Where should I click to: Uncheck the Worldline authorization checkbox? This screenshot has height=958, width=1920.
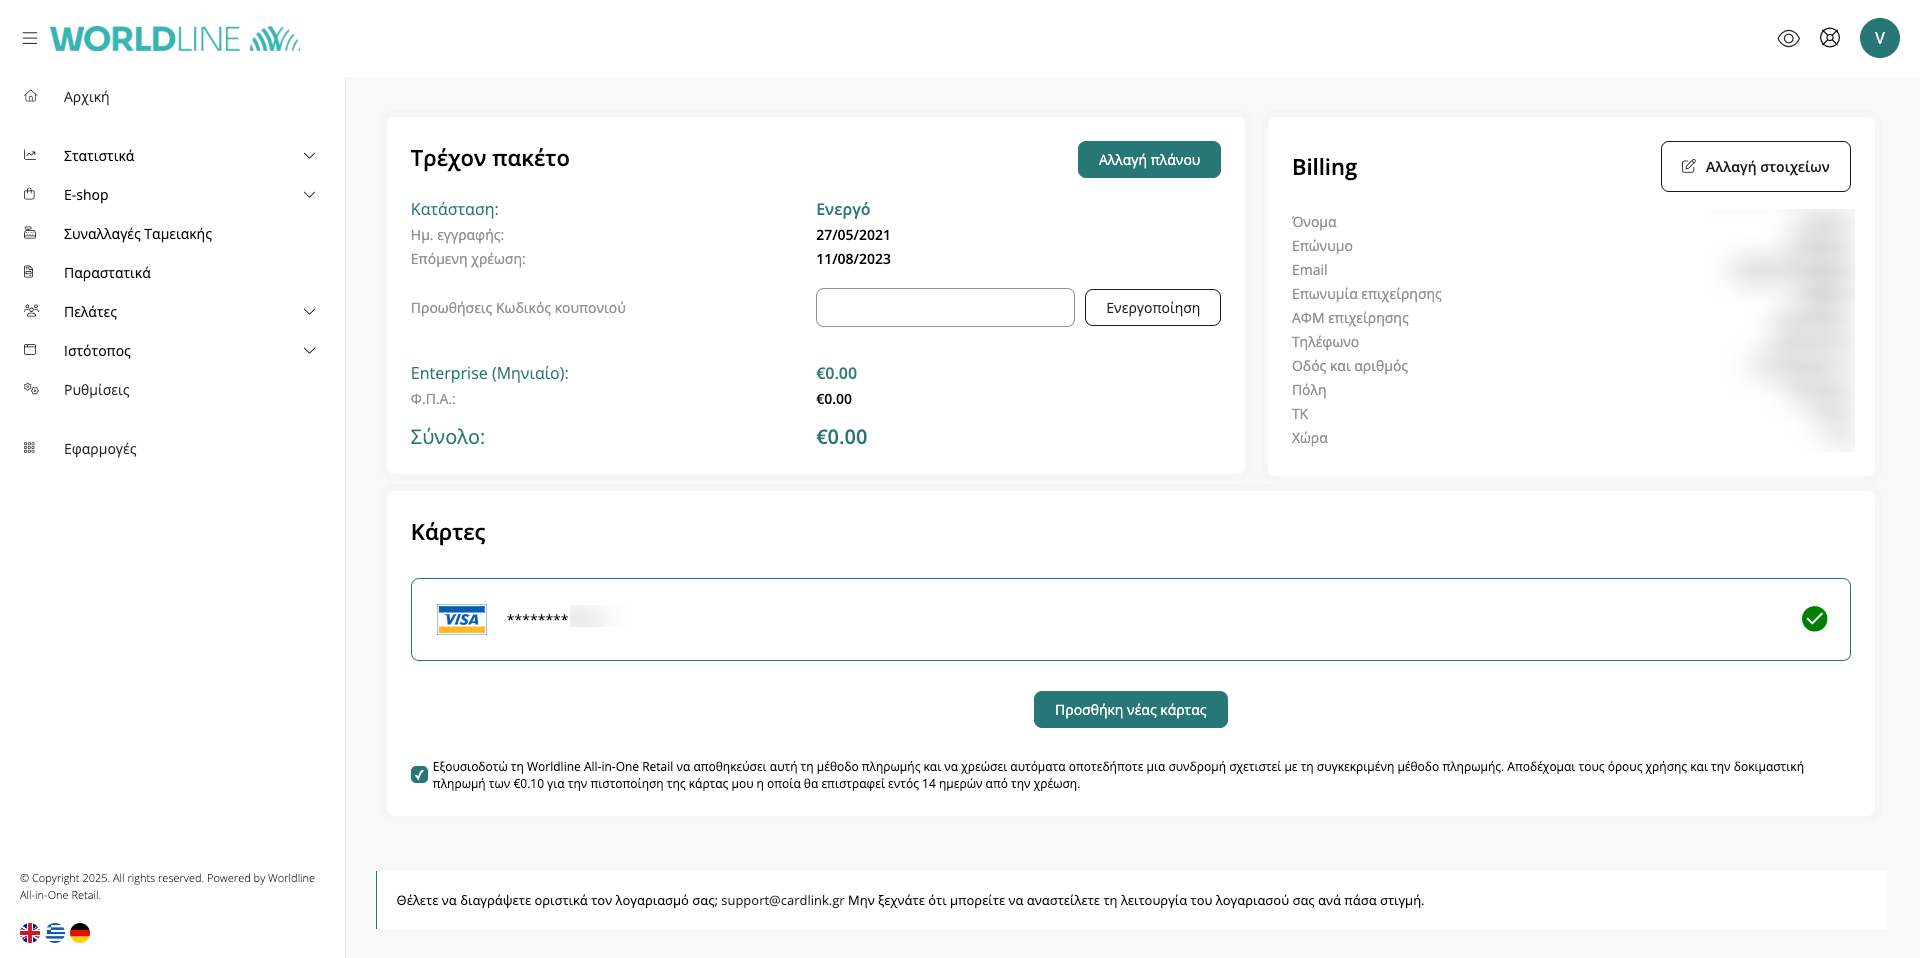(x=420, y=775)
